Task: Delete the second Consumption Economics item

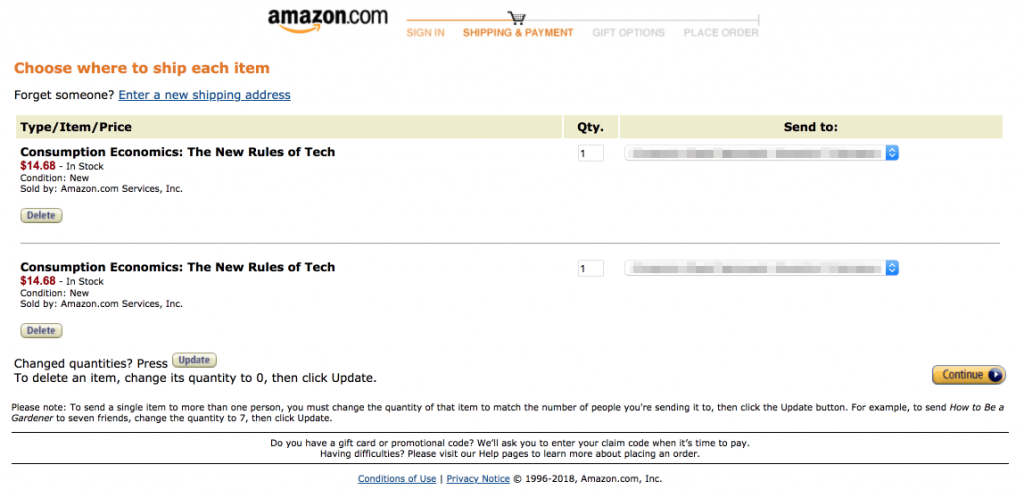Action: click(x=41, y=330)
